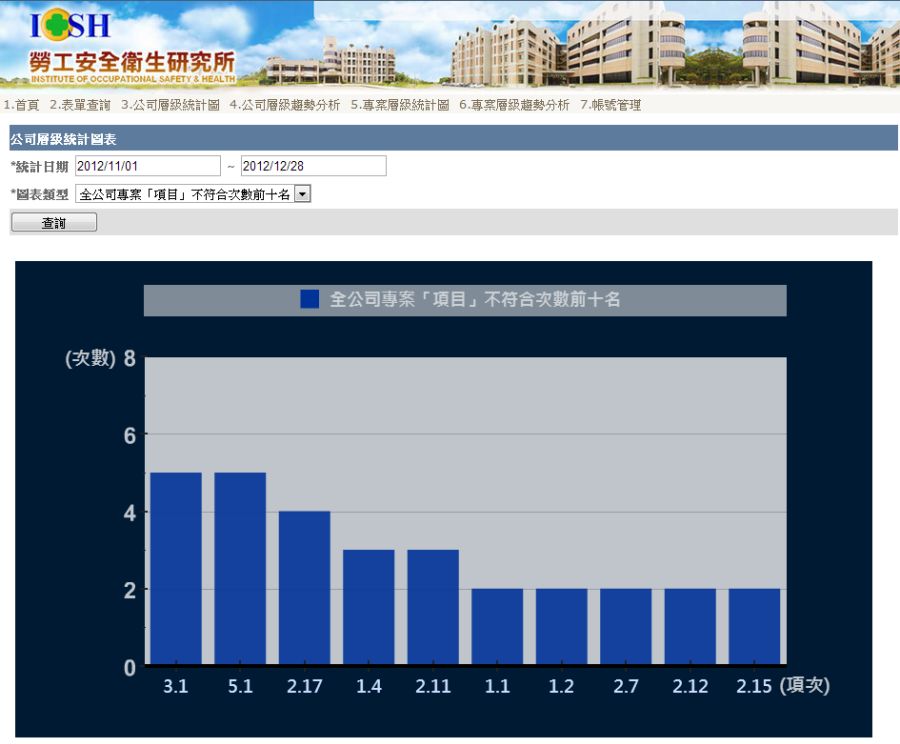Open 專案層級統計圖 page
This screenshot has height=744, width=900.
point(400,105)
